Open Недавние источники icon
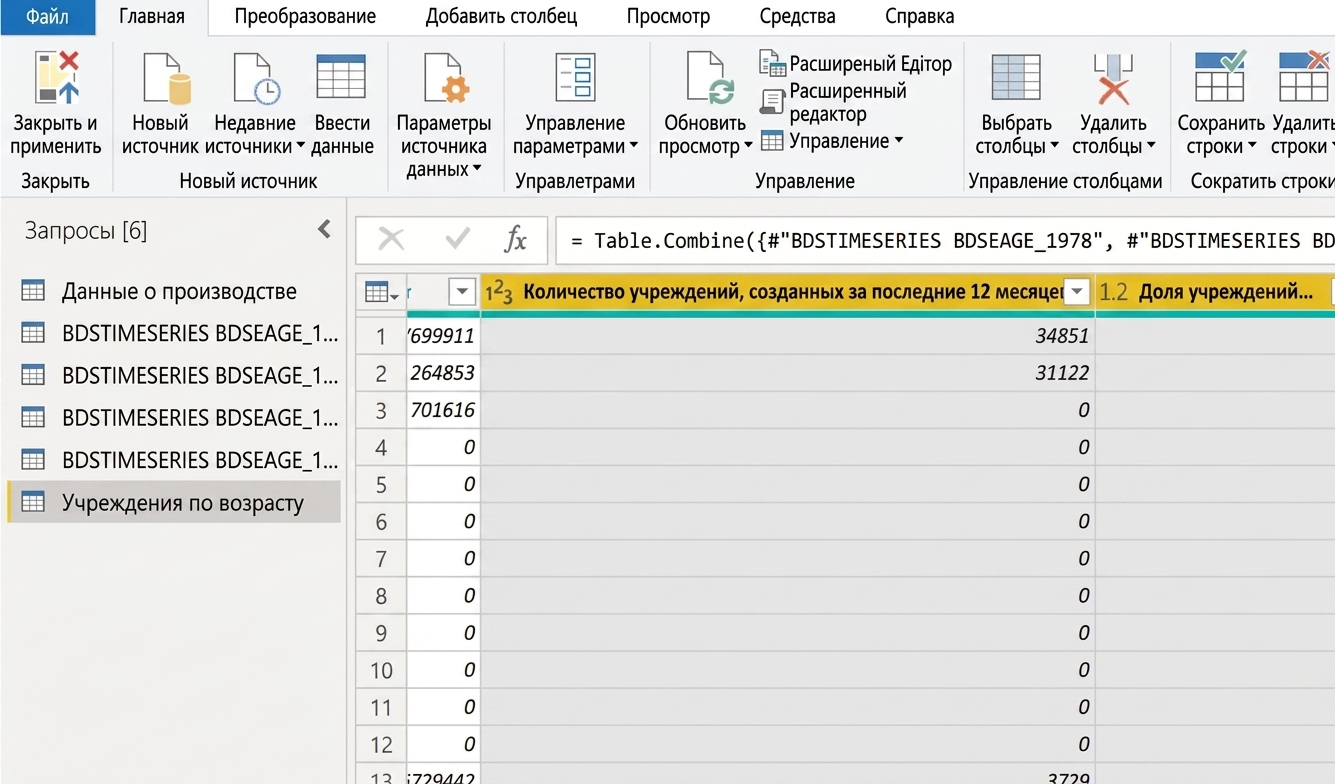Screen dimensions: 1335x784 point(256,78)
